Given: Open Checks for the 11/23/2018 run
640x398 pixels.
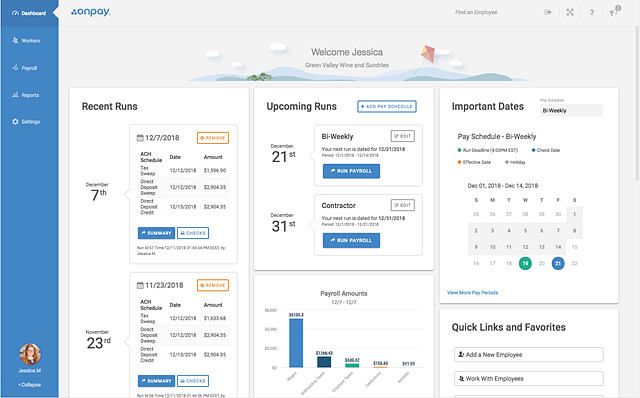Looking at the screenshot, I should coord(193,381).
